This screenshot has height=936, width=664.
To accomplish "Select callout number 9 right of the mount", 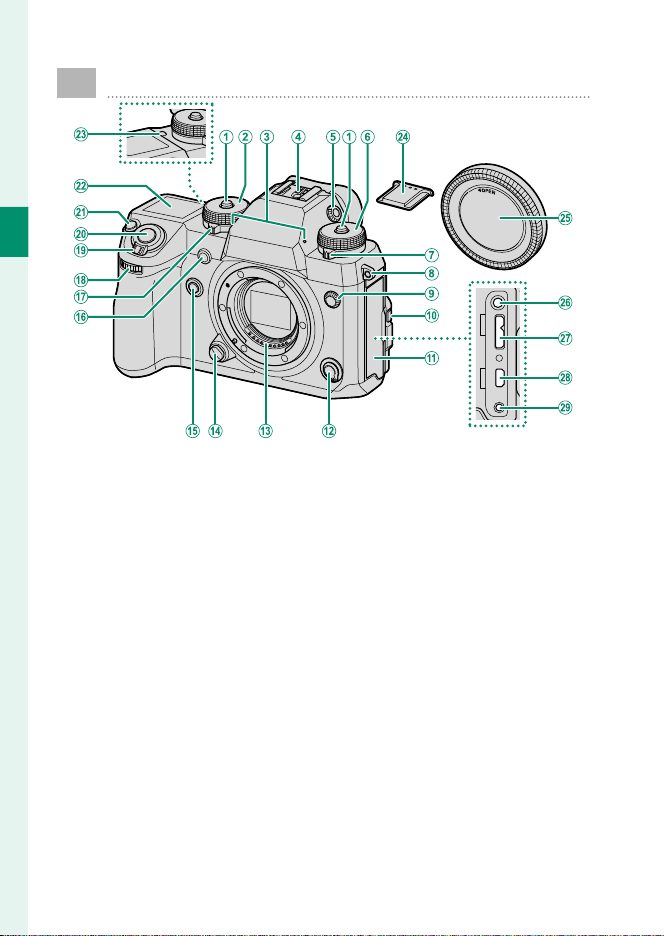I will coord(431,293).
